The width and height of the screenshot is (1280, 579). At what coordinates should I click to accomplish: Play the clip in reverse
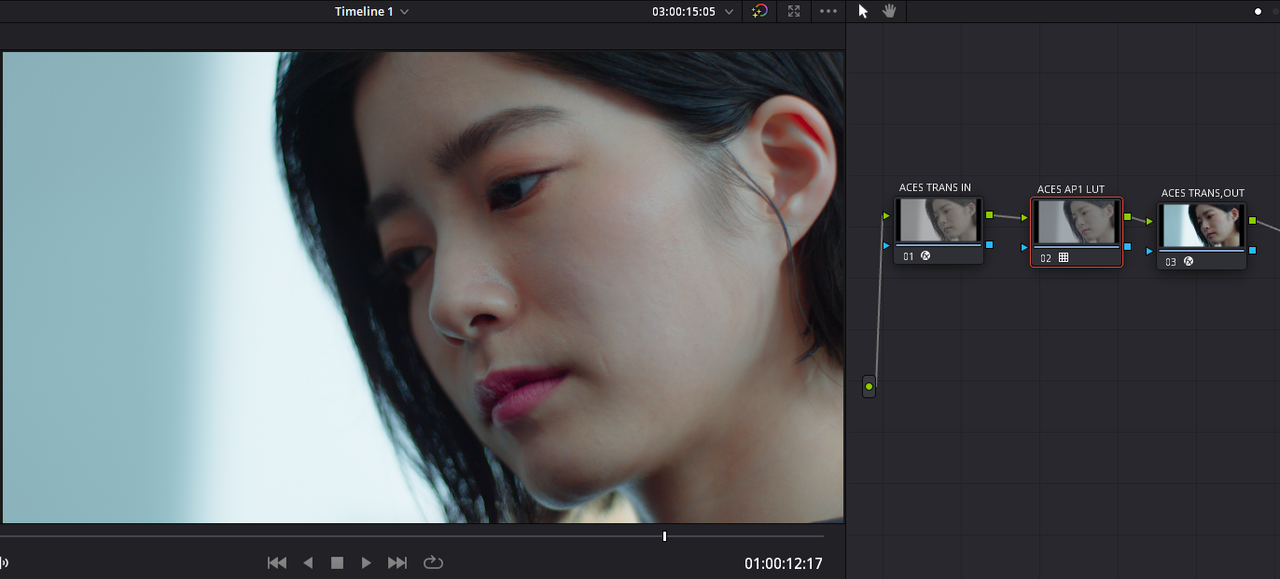pos(308,563)
